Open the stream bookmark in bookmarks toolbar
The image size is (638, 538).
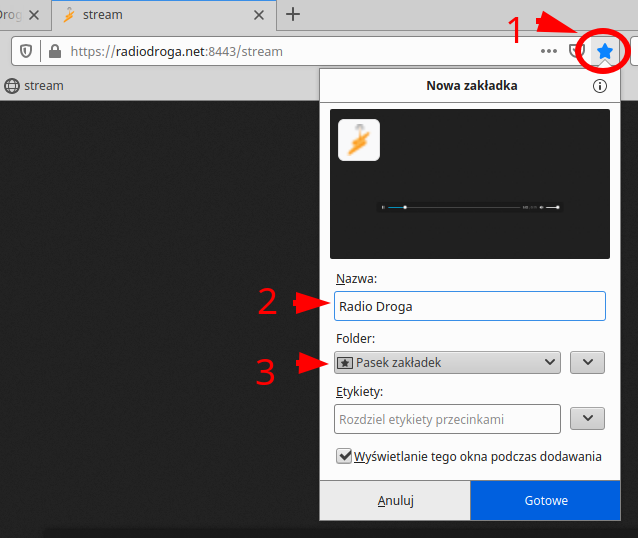point(34,86)
